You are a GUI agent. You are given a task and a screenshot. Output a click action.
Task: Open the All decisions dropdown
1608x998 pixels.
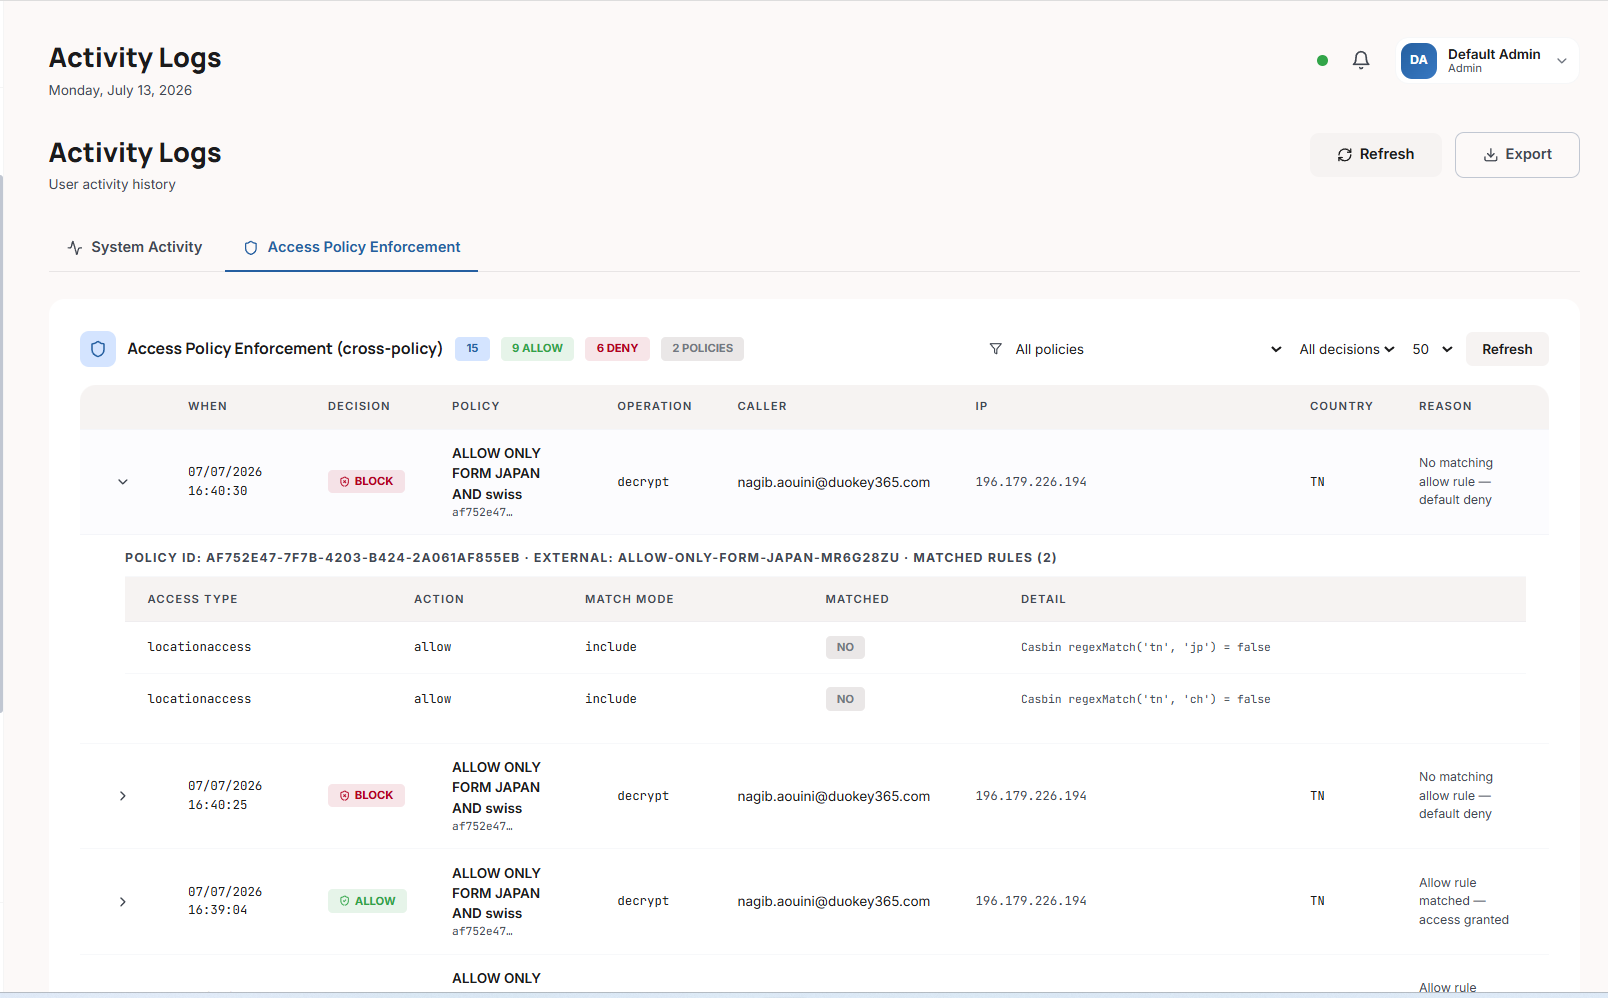pos(1346,349)
